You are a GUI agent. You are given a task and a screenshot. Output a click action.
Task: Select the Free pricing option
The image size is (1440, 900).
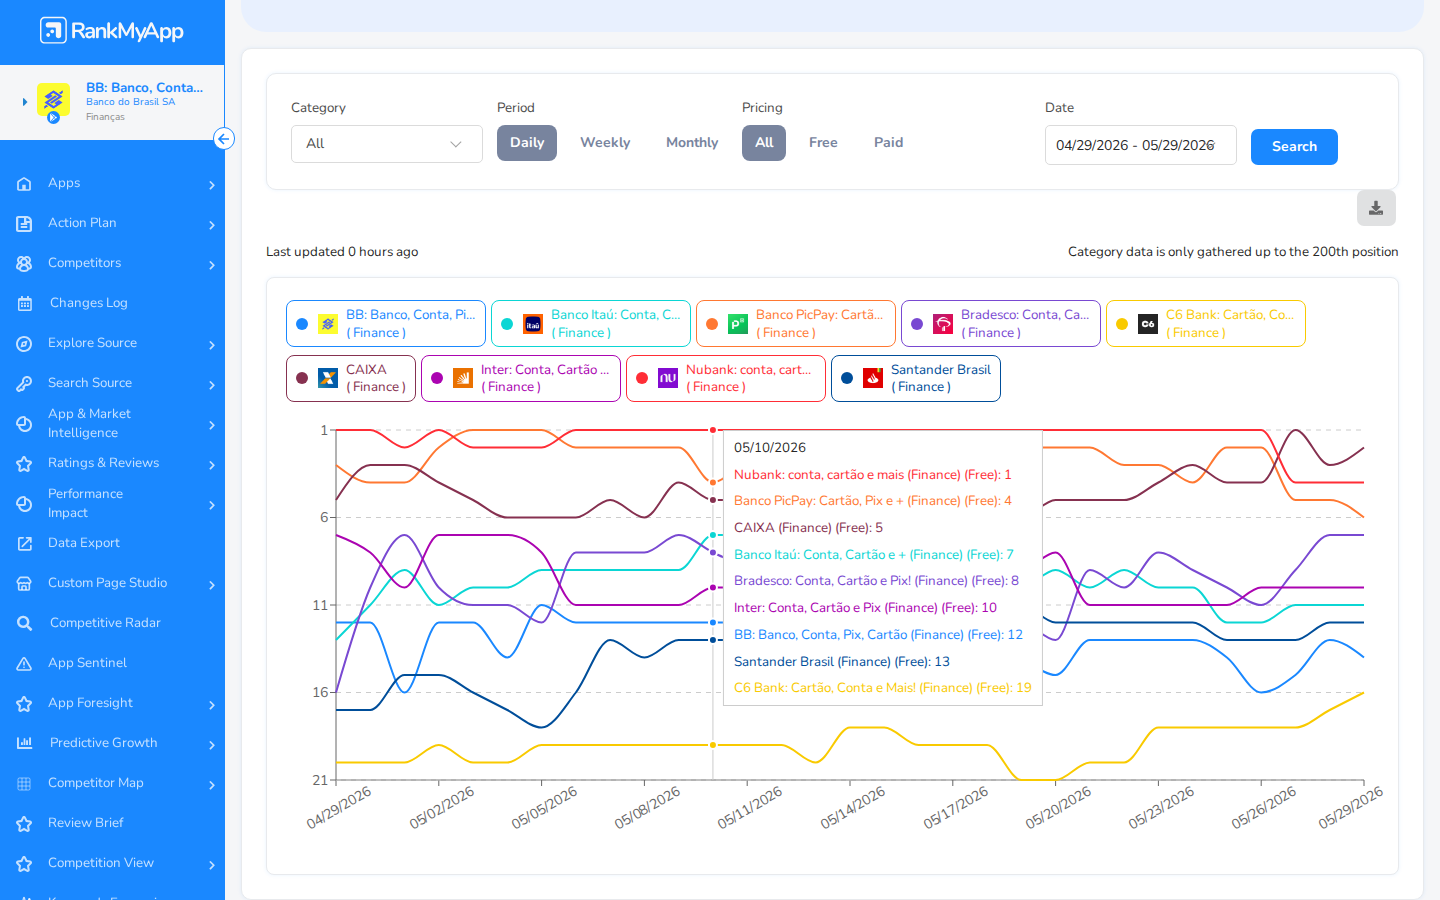point(823,143)
